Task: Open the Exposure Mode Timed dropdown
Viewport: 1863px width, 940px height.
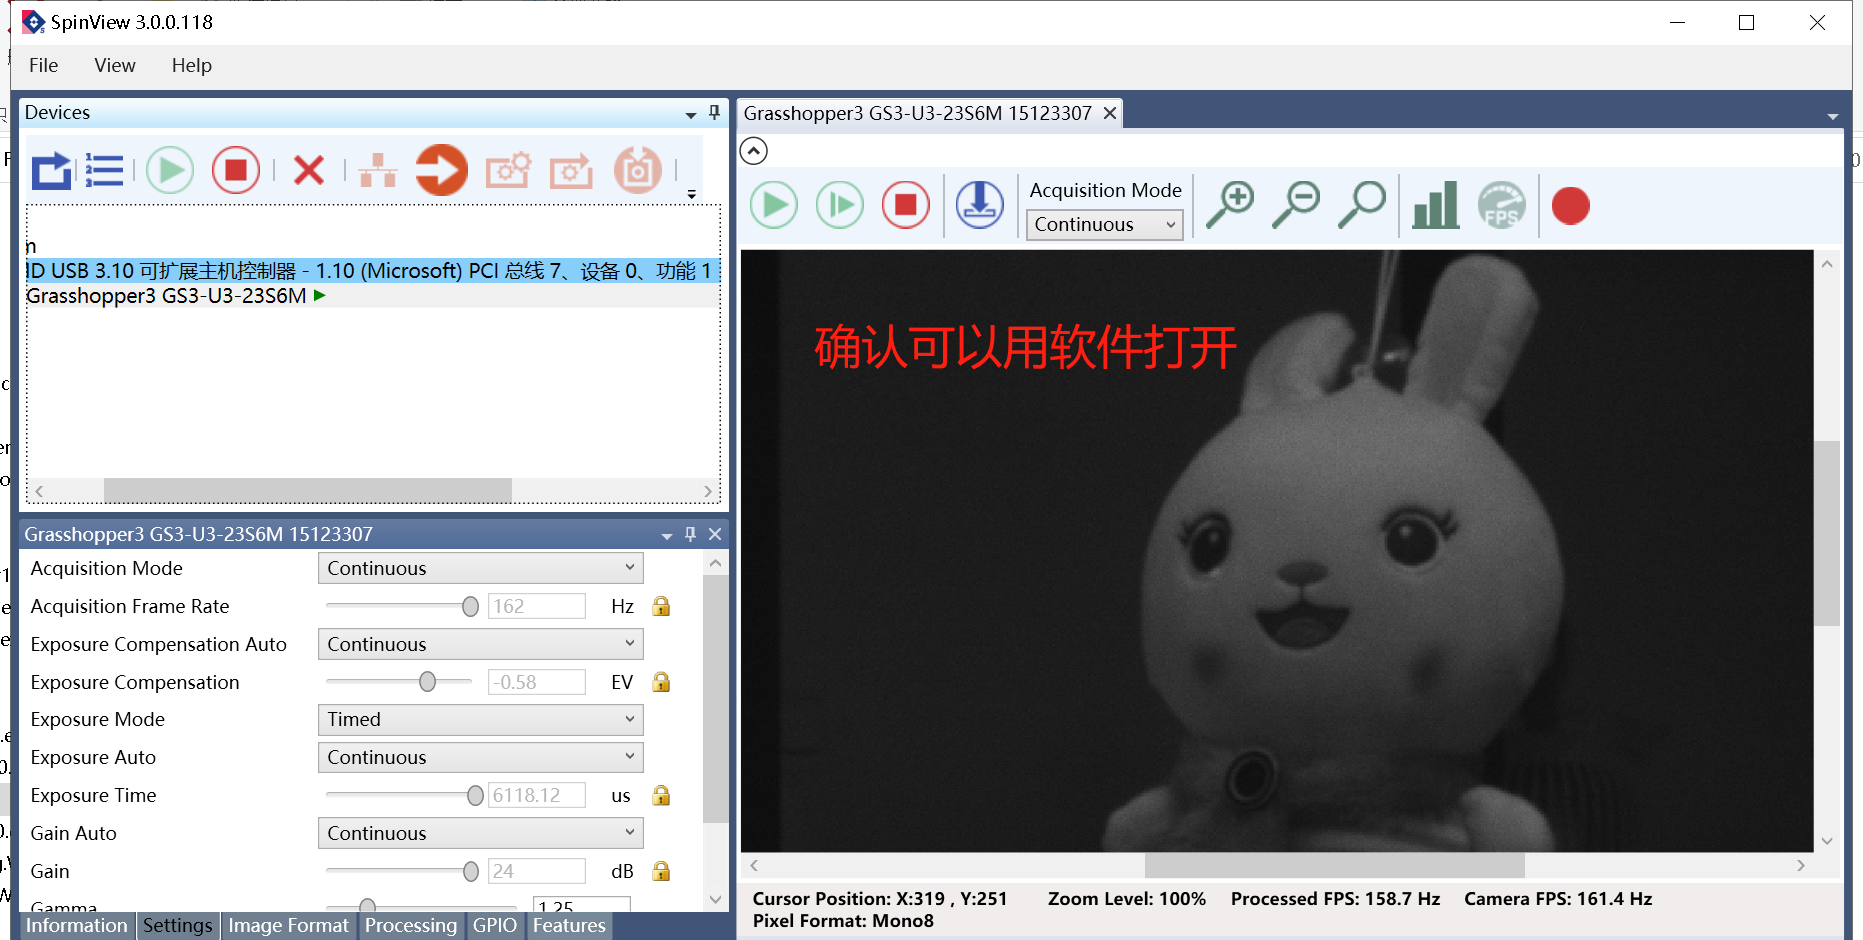Action: (x=480, y=719)
